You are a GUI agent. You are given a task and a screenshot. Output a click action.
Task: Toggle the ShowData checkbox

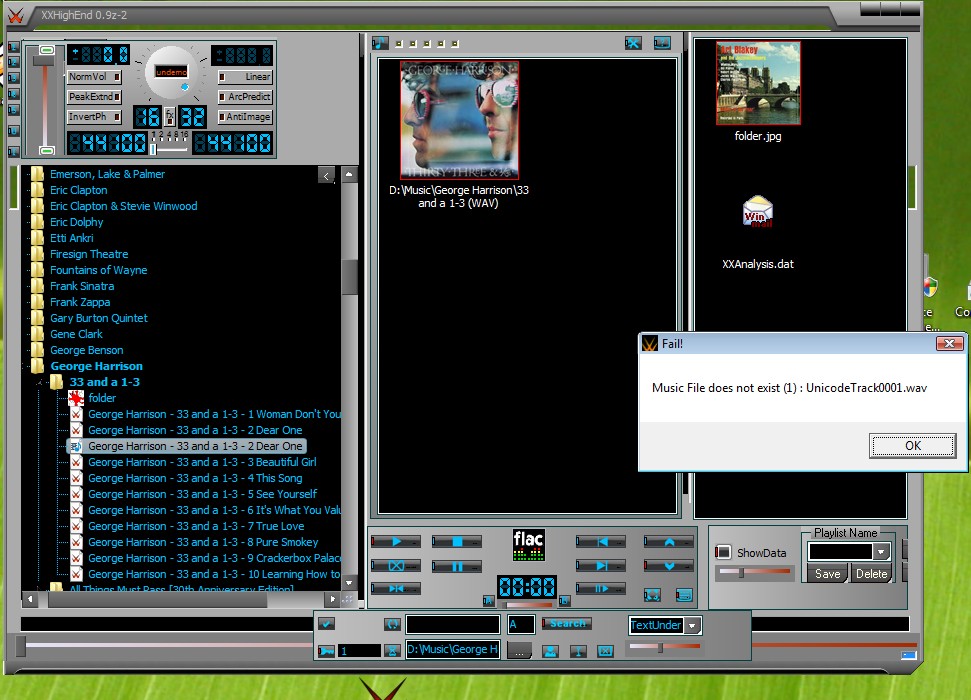[723, 553]
